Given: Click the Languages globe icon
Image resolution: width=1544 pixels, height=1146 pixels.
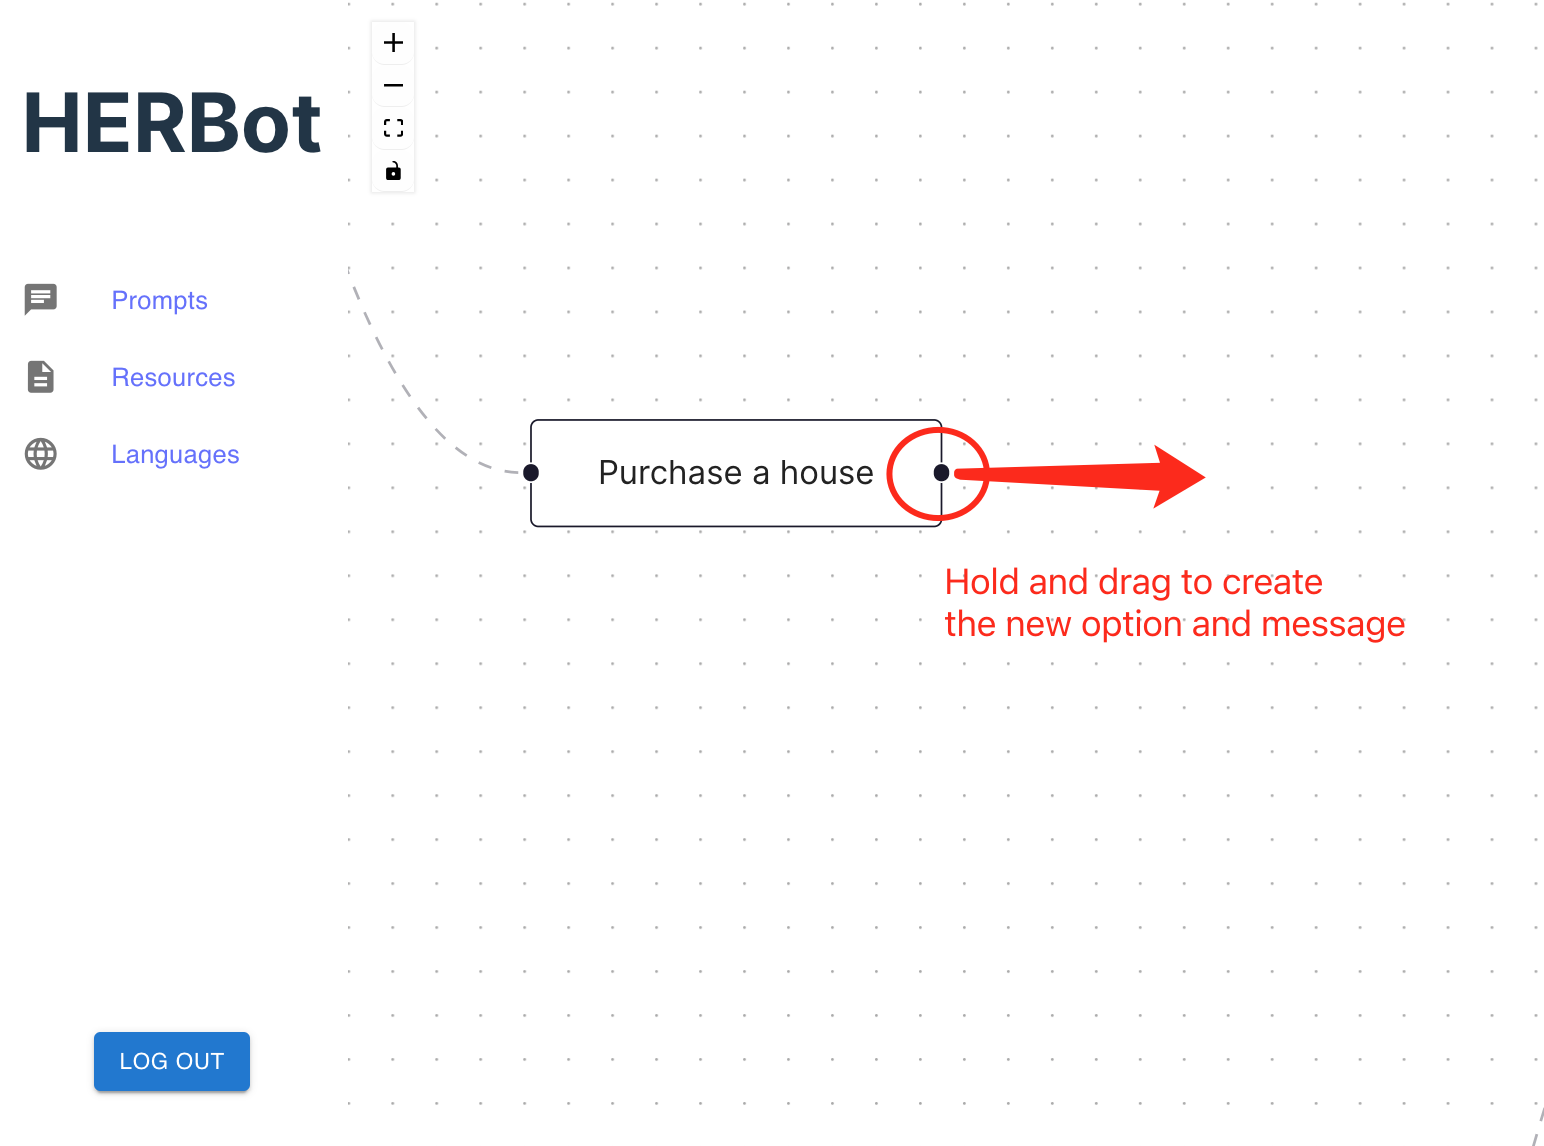Looking at the screenshot, I should click(x=41, y=454).
